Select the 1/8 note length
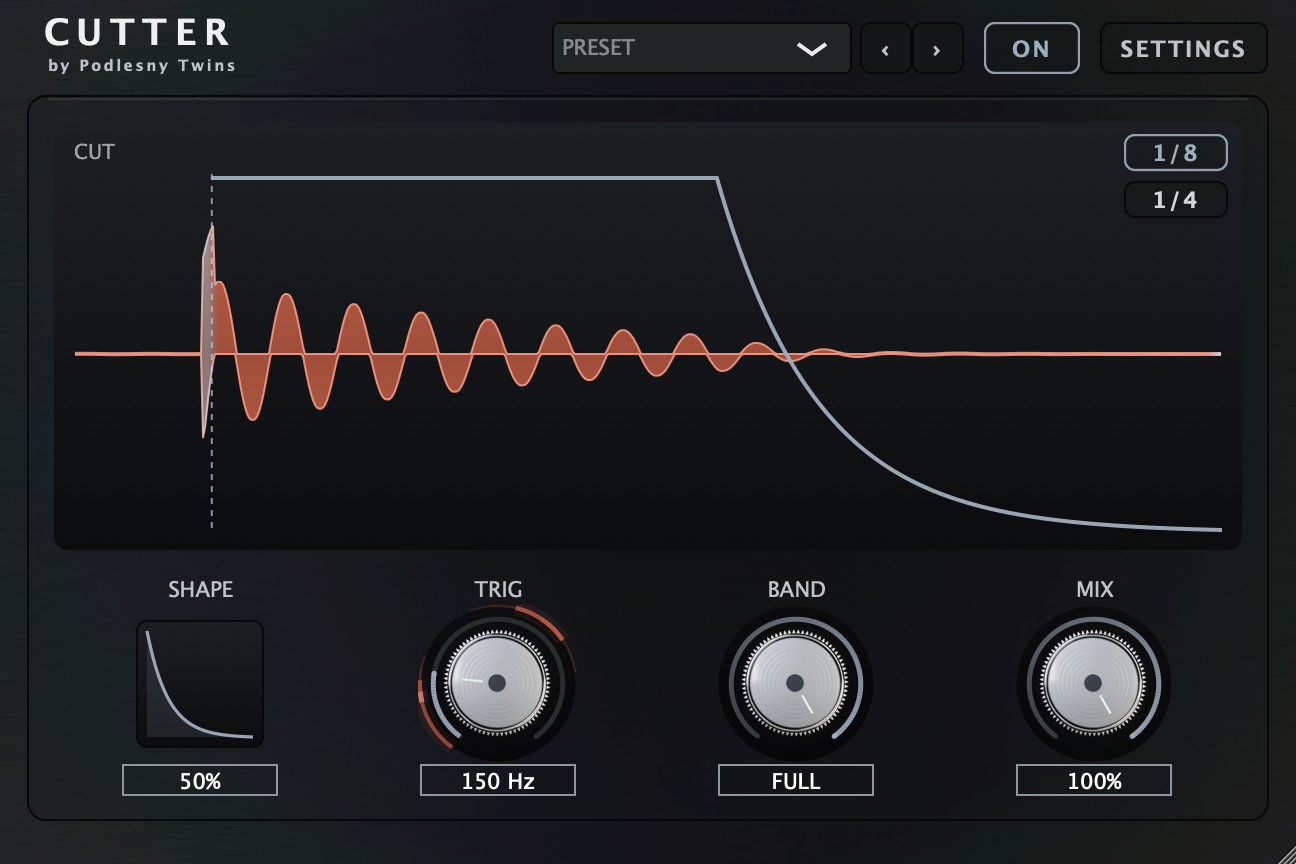 [1175, 153]
